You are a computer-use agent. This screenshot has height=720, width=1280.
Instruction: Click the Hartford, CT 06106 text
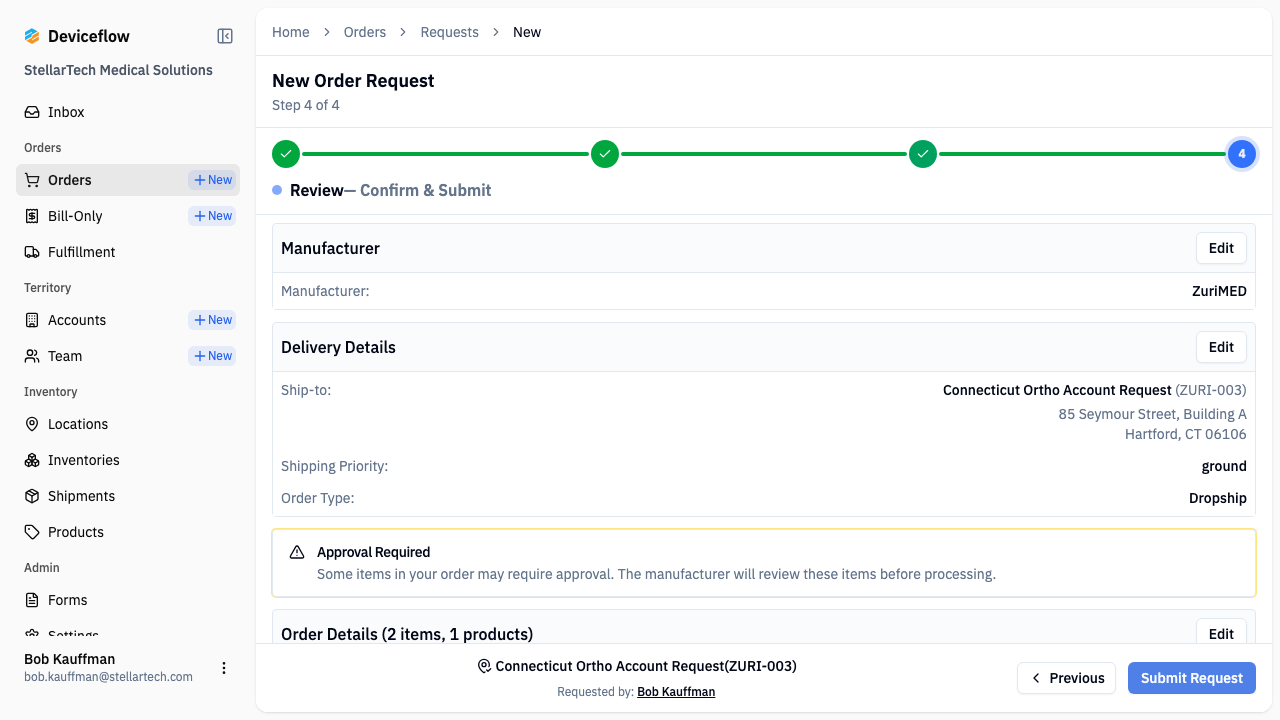(x=1186, y=434)
